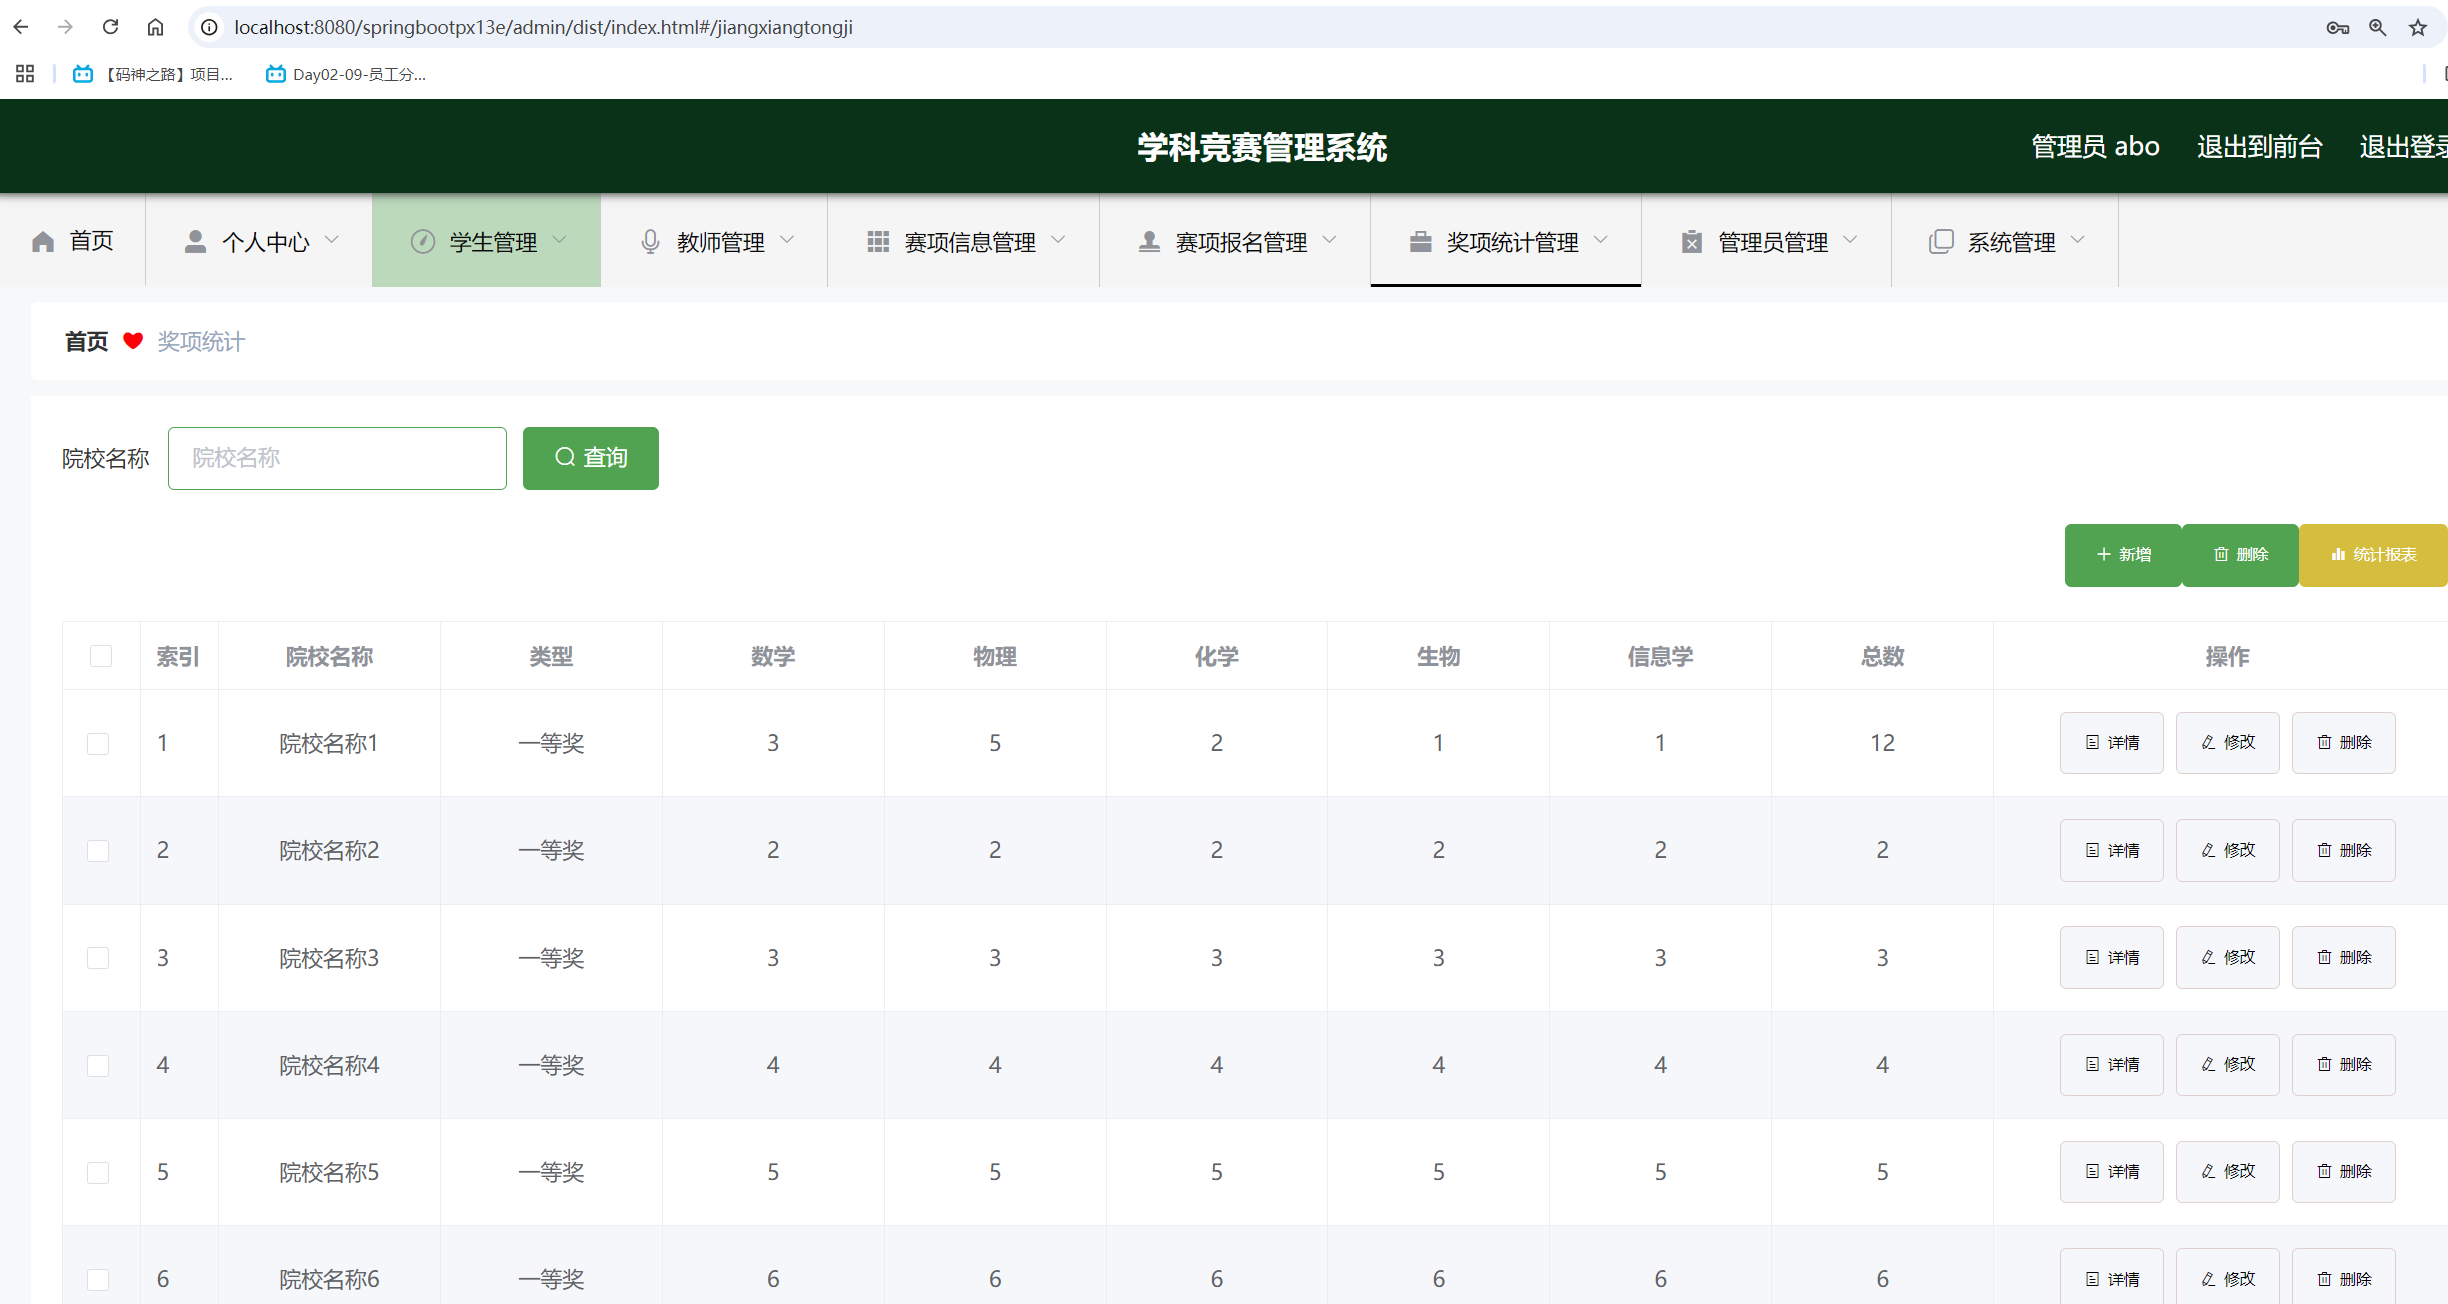Click the 院校名称 input field
This screenshot has height=1304, width=2448.
point(338,457)
